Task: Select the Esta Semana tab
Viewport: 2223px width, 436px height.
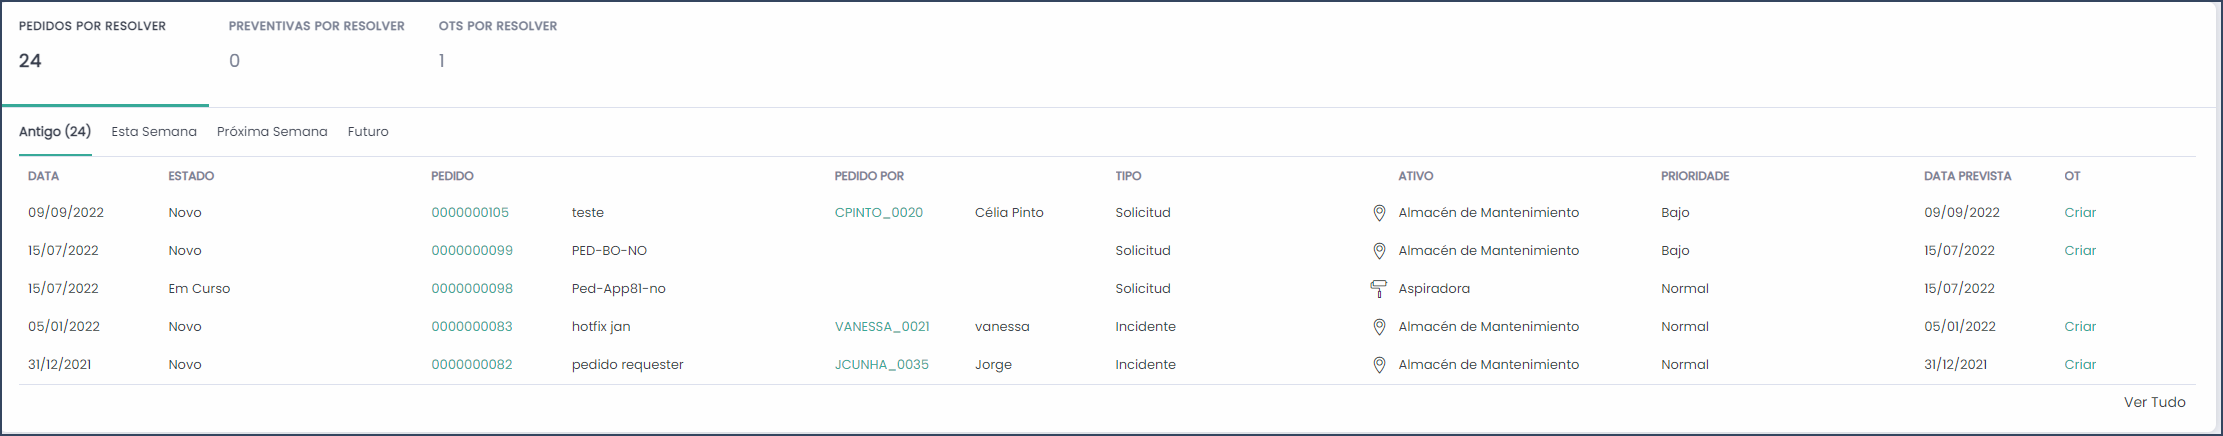Action: [154, 132]
